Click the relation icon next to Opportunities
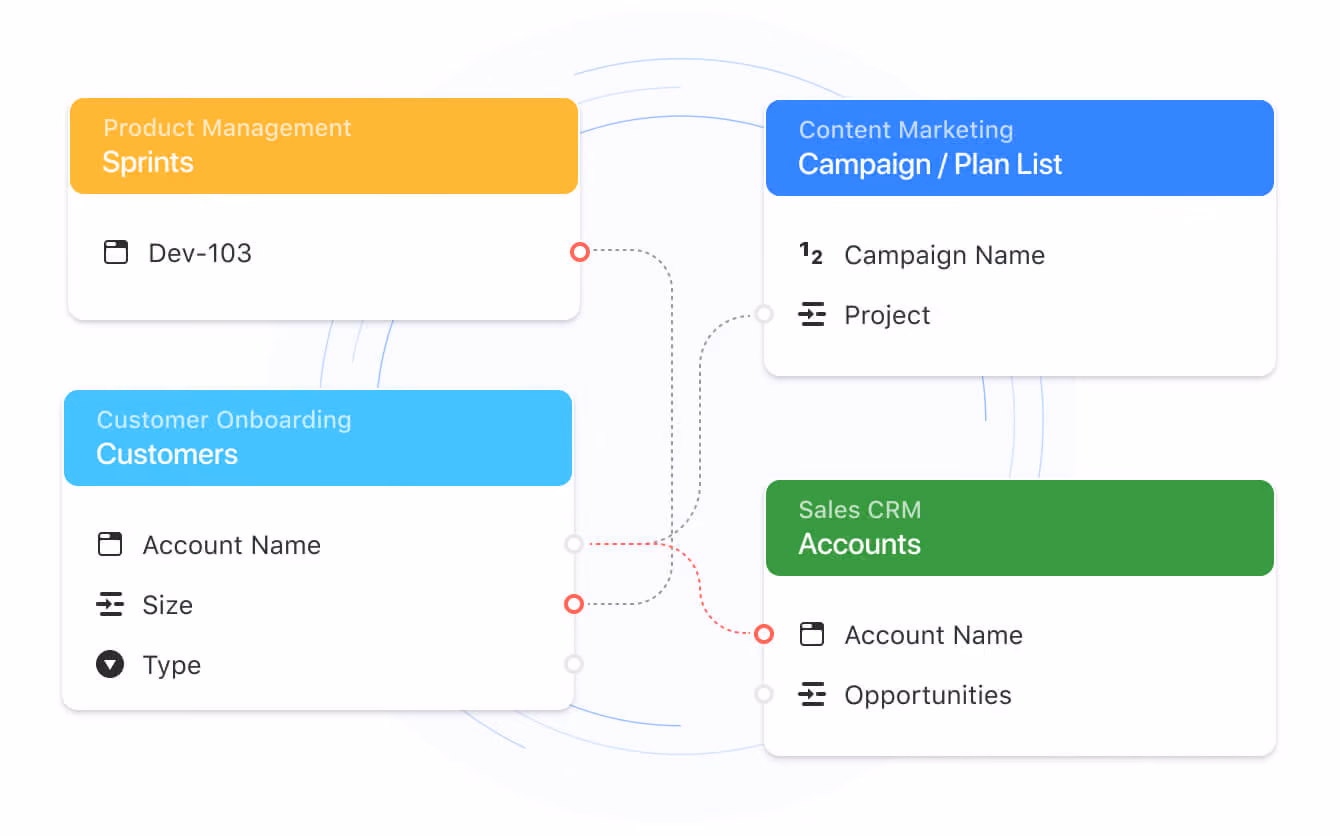Screen dimensions: 1340x836 click(812, 695)
